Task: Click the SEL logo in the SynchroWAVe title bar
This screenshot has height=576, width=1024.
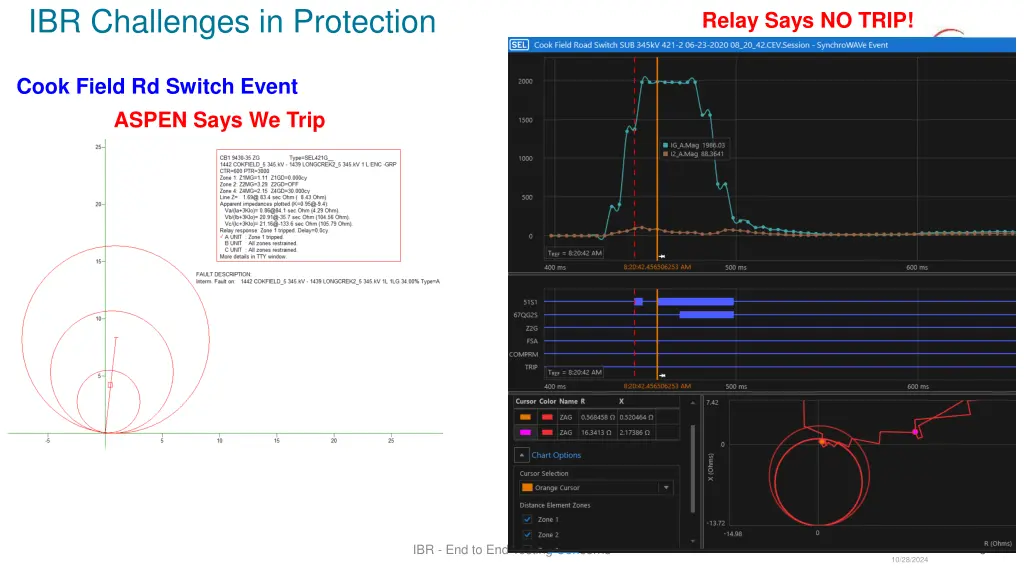Action: coord(519,44)
